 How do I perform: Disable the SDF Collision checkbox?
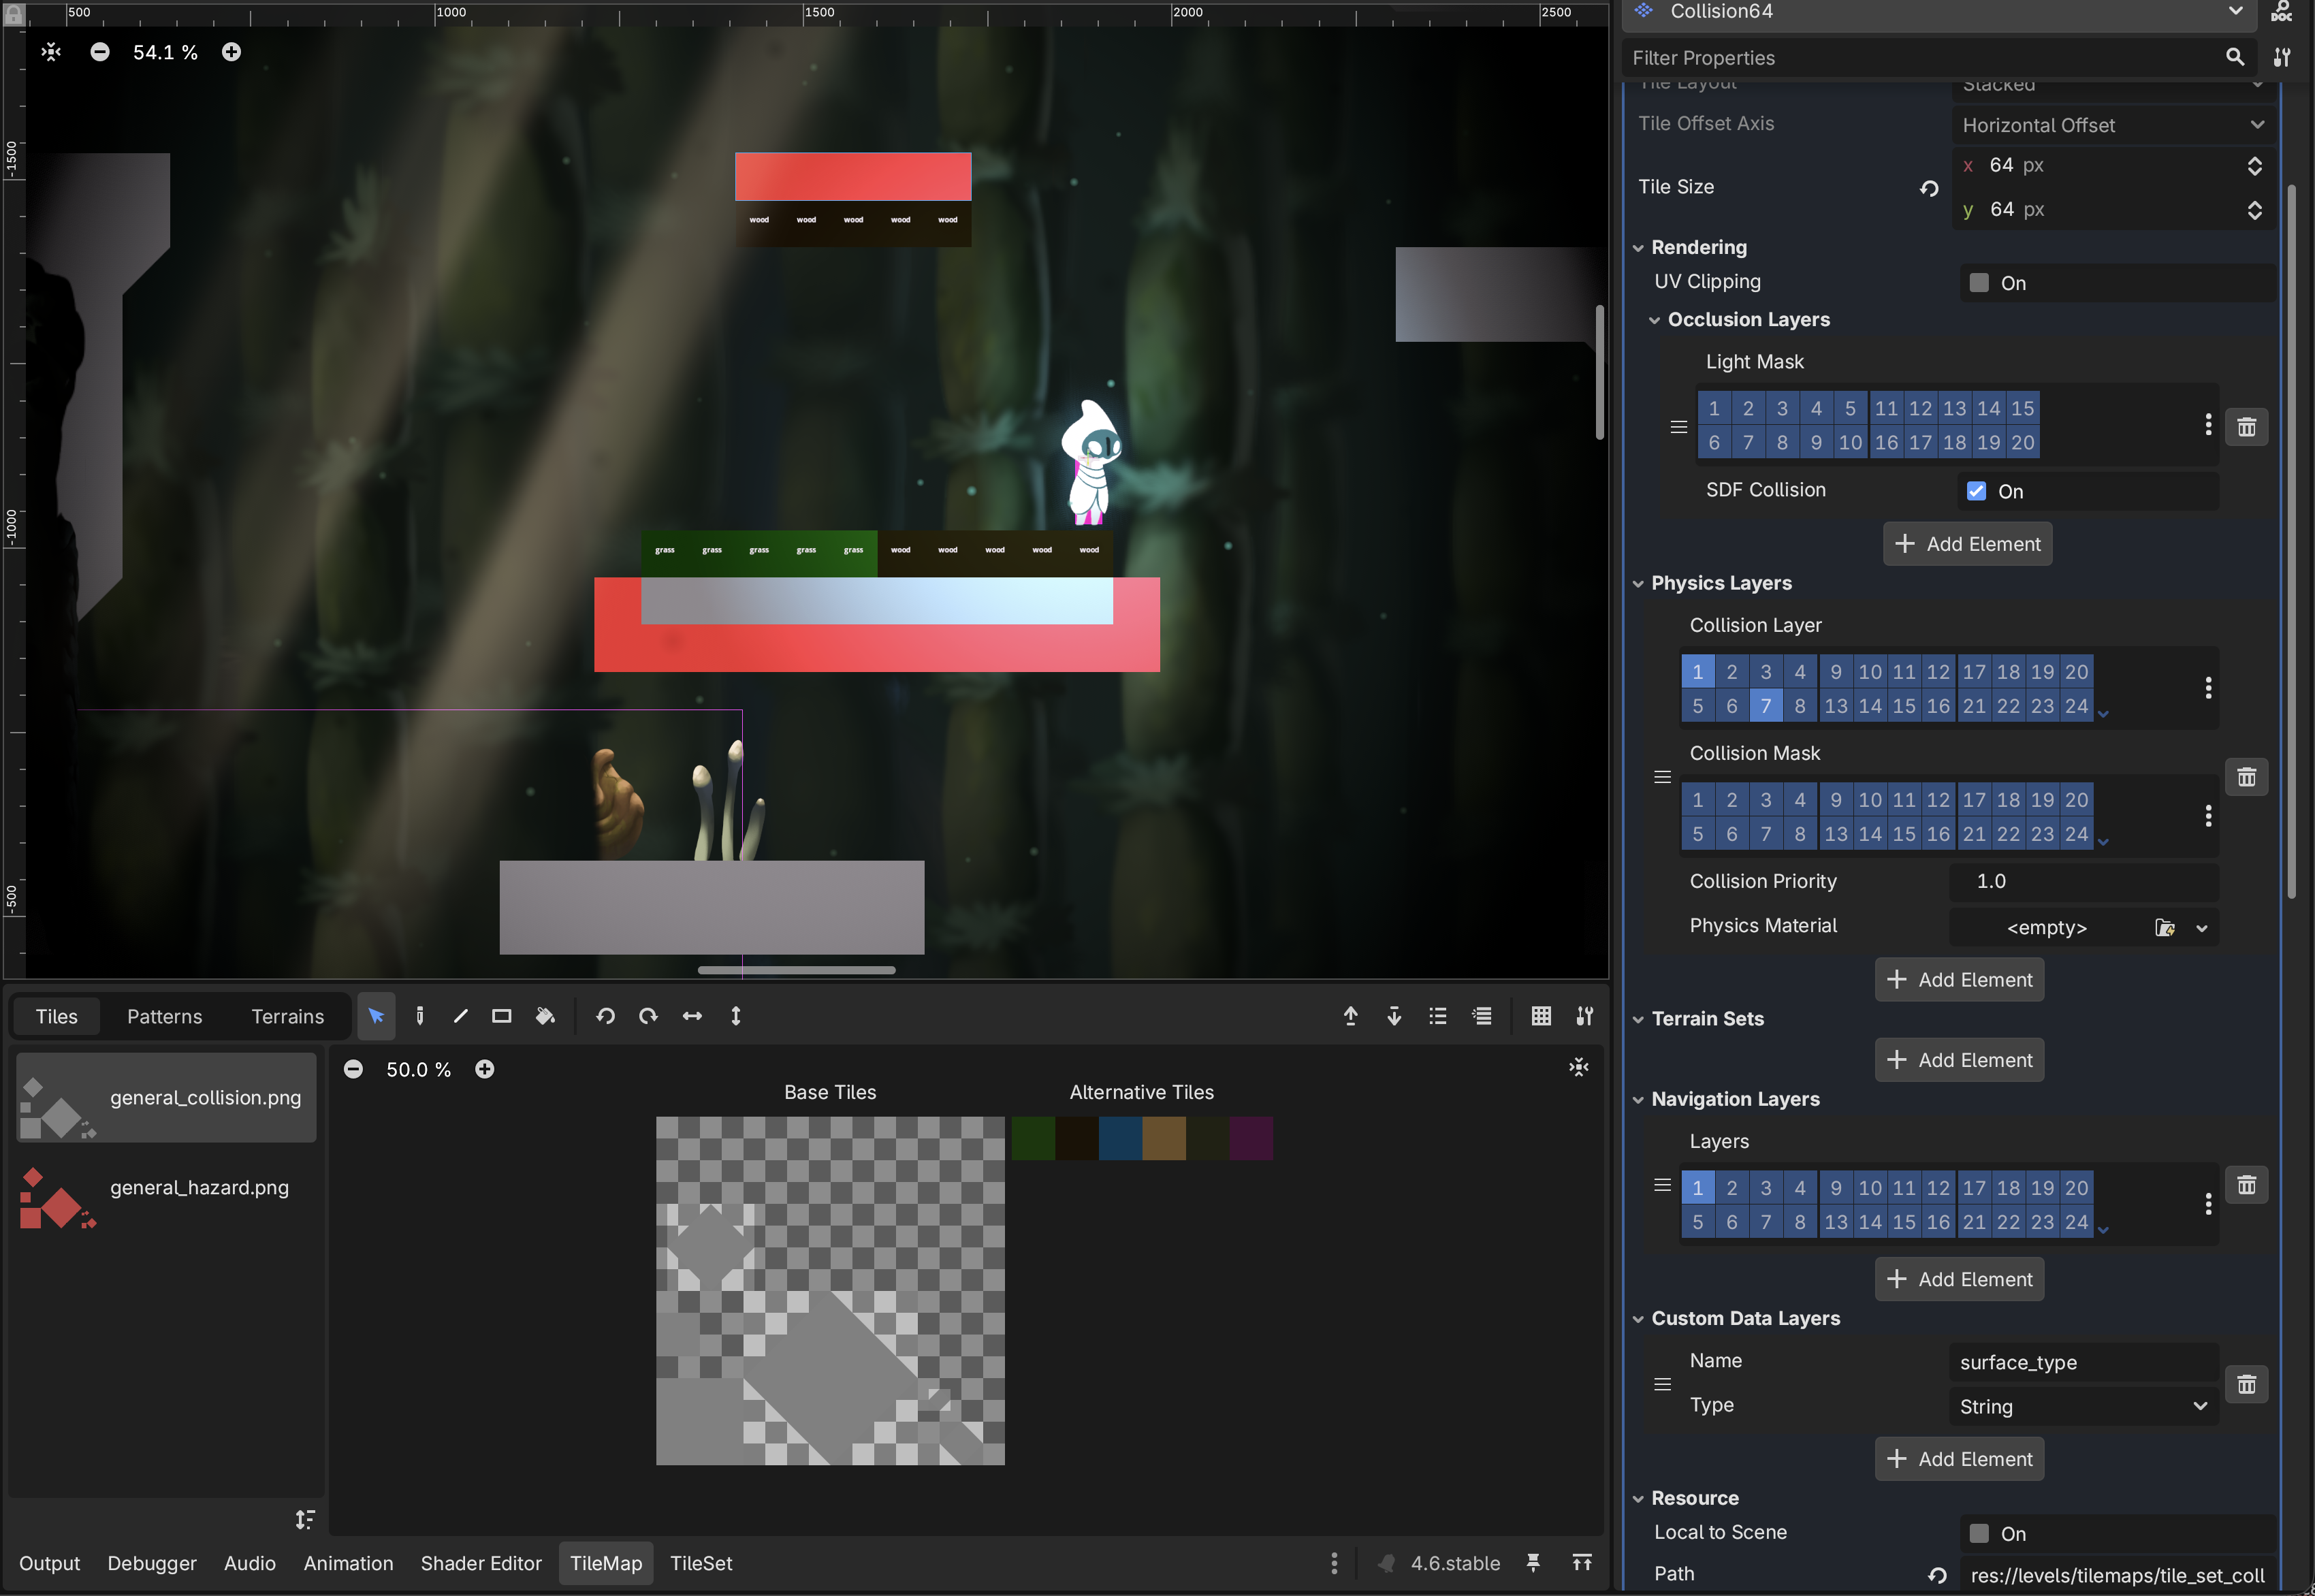click(x=1976, y=491)
